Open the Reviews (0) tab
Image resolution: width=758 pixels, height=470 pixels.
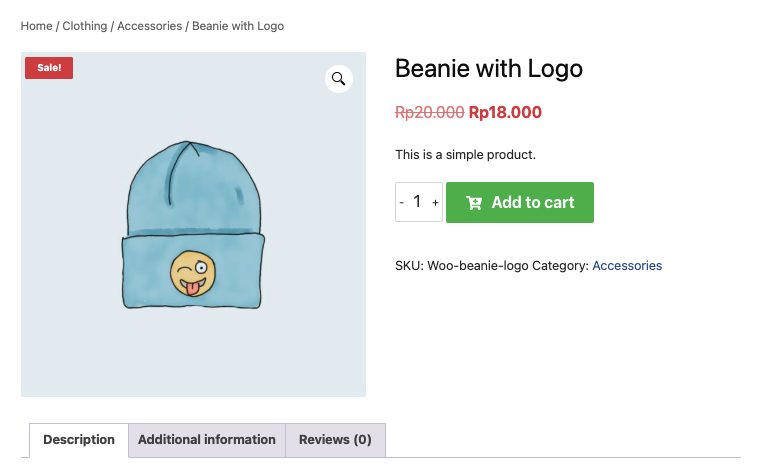(x=335, y=440)
